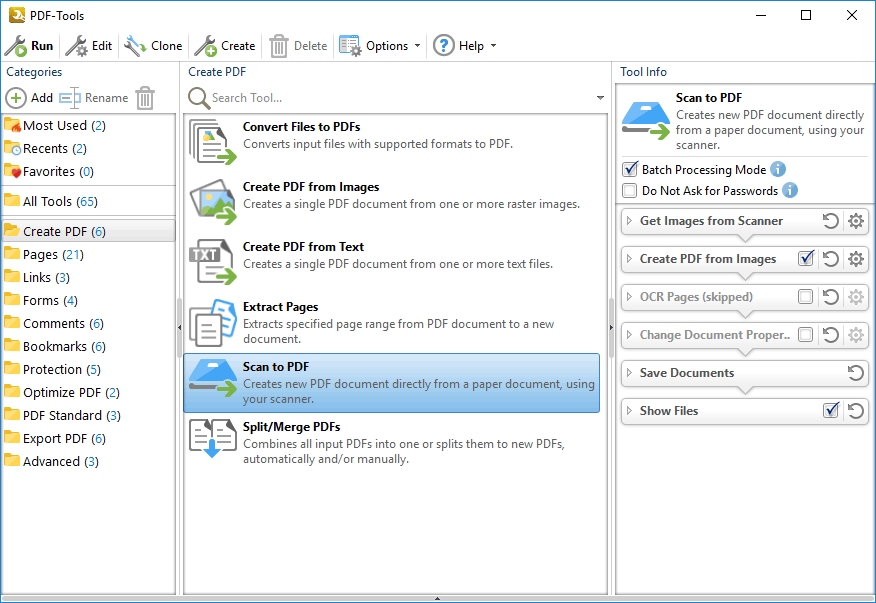The height and width of the screenshot is (603, 876).
Task: Open Create PDF from Images step settings gear
Action: click(x=856, y=259)
